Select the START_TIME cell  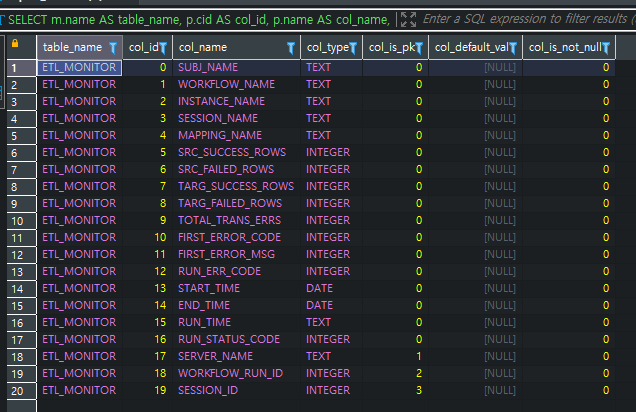236,289
